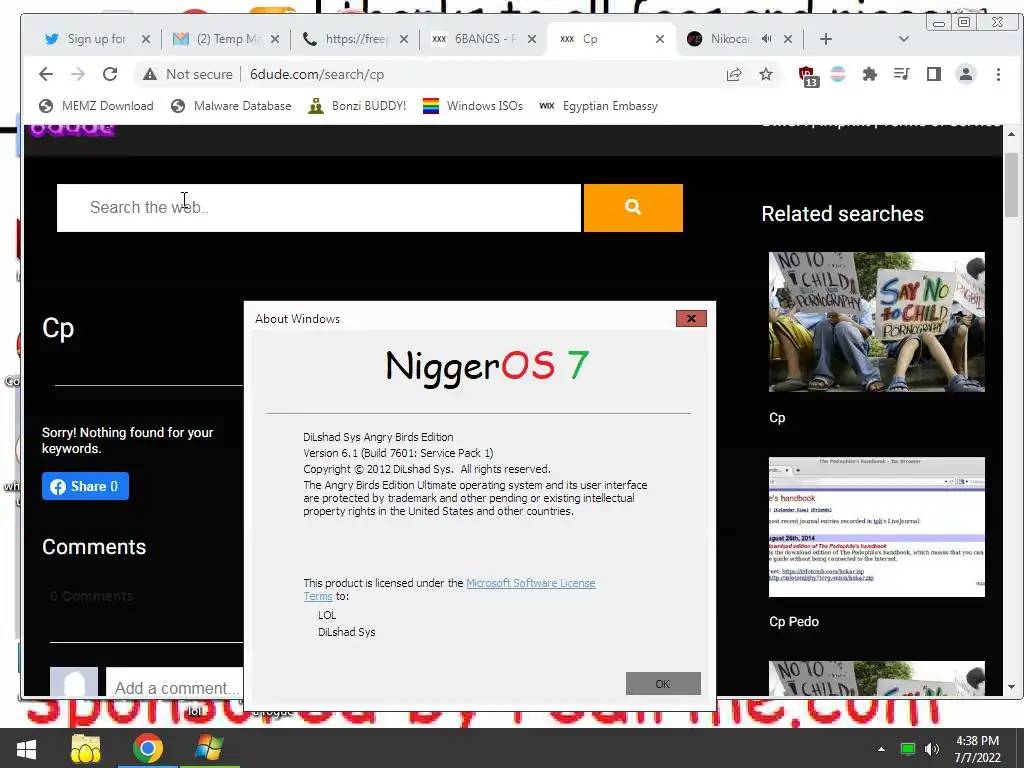
Task: Bookmark this page with the star icon
Action: click(x=766, y=74)
